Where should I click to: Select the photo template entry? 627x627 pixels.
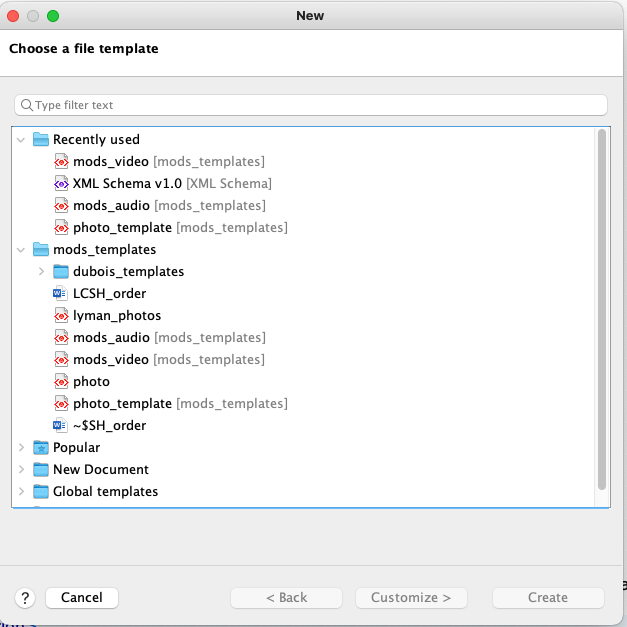(91, 382)
